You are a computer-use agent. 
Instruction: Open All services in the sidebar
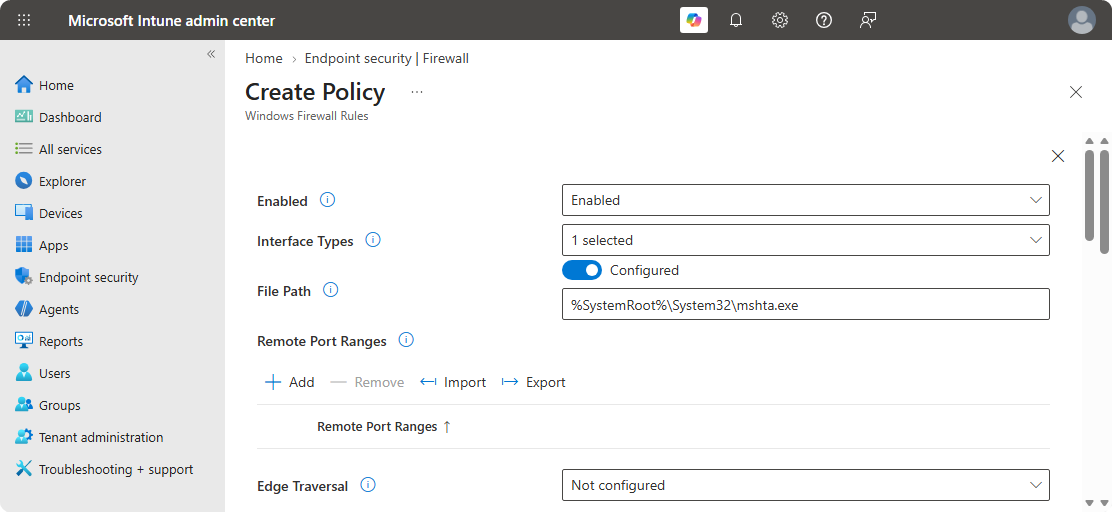pyautogui.click(x=70, y=149)
